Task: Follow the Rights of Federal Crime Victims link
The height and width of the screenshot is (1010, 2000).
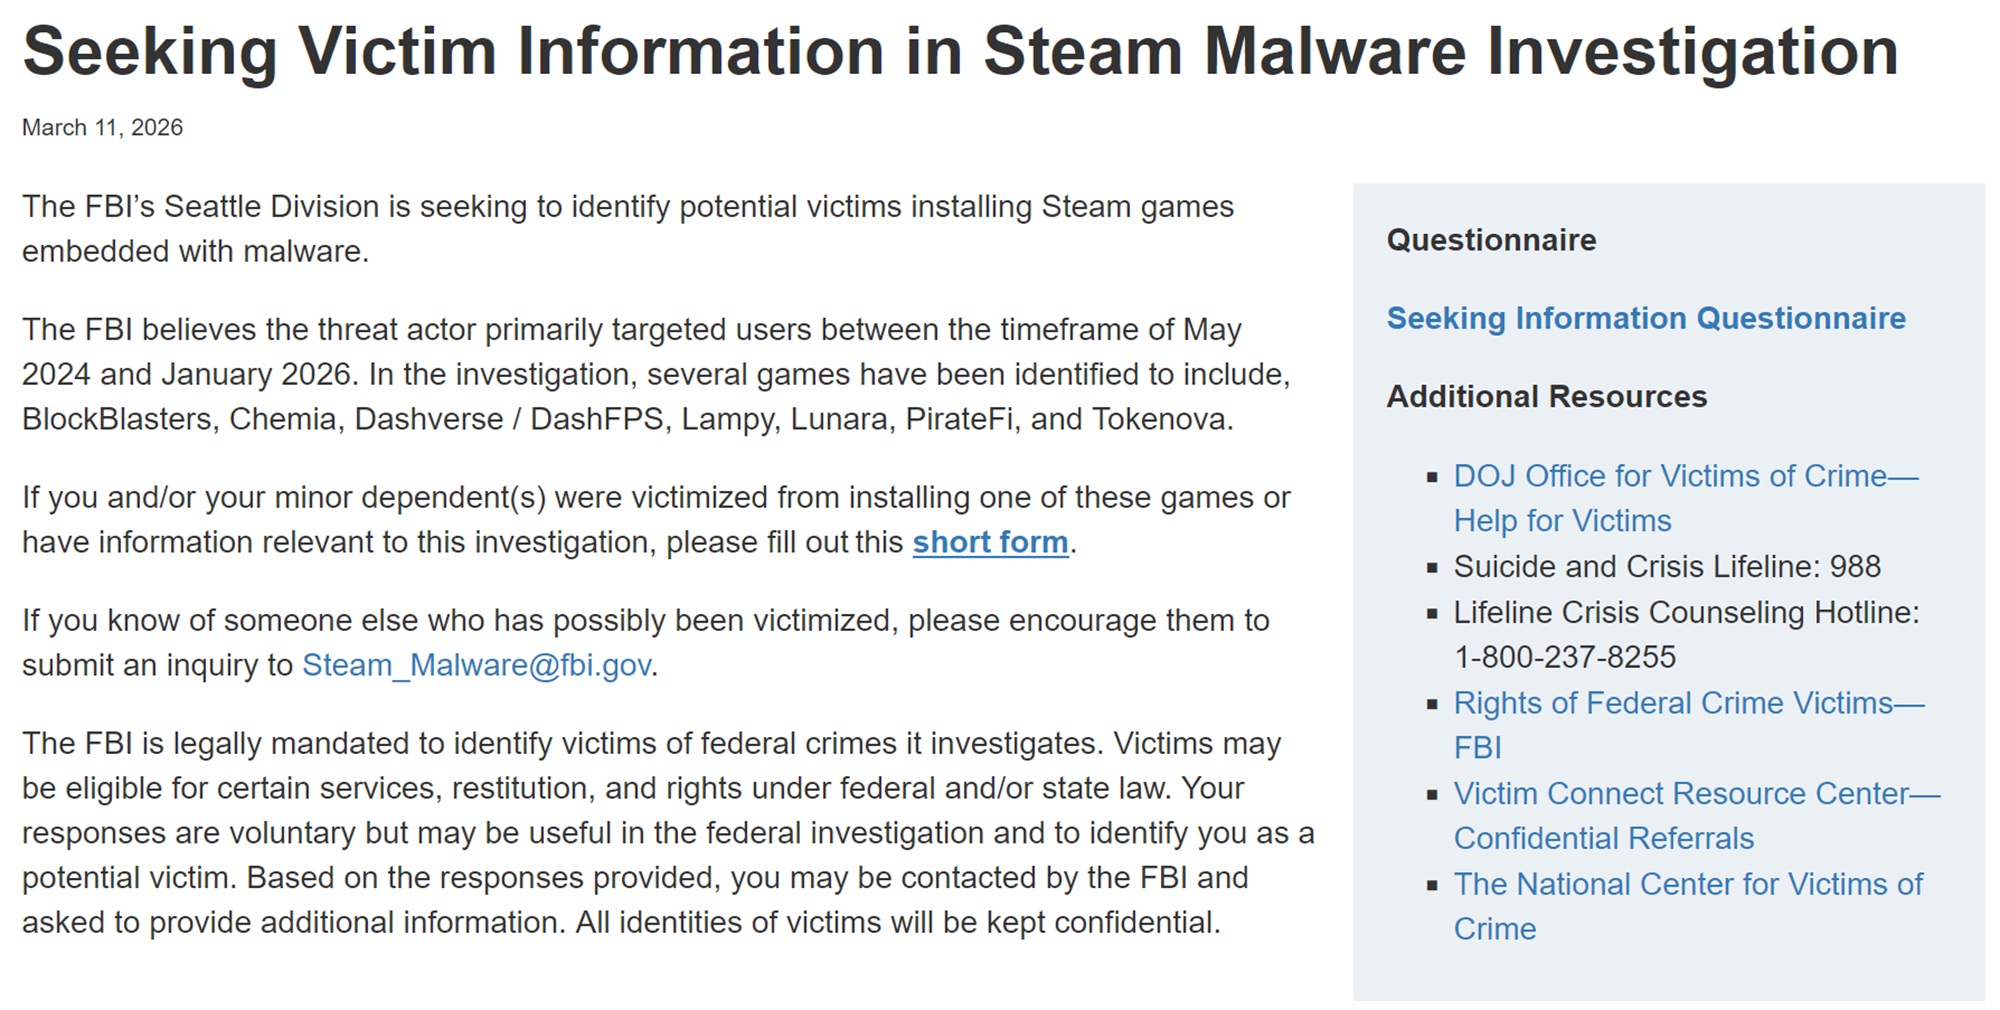Action: pyautogui.click(x=1688, y=704)
